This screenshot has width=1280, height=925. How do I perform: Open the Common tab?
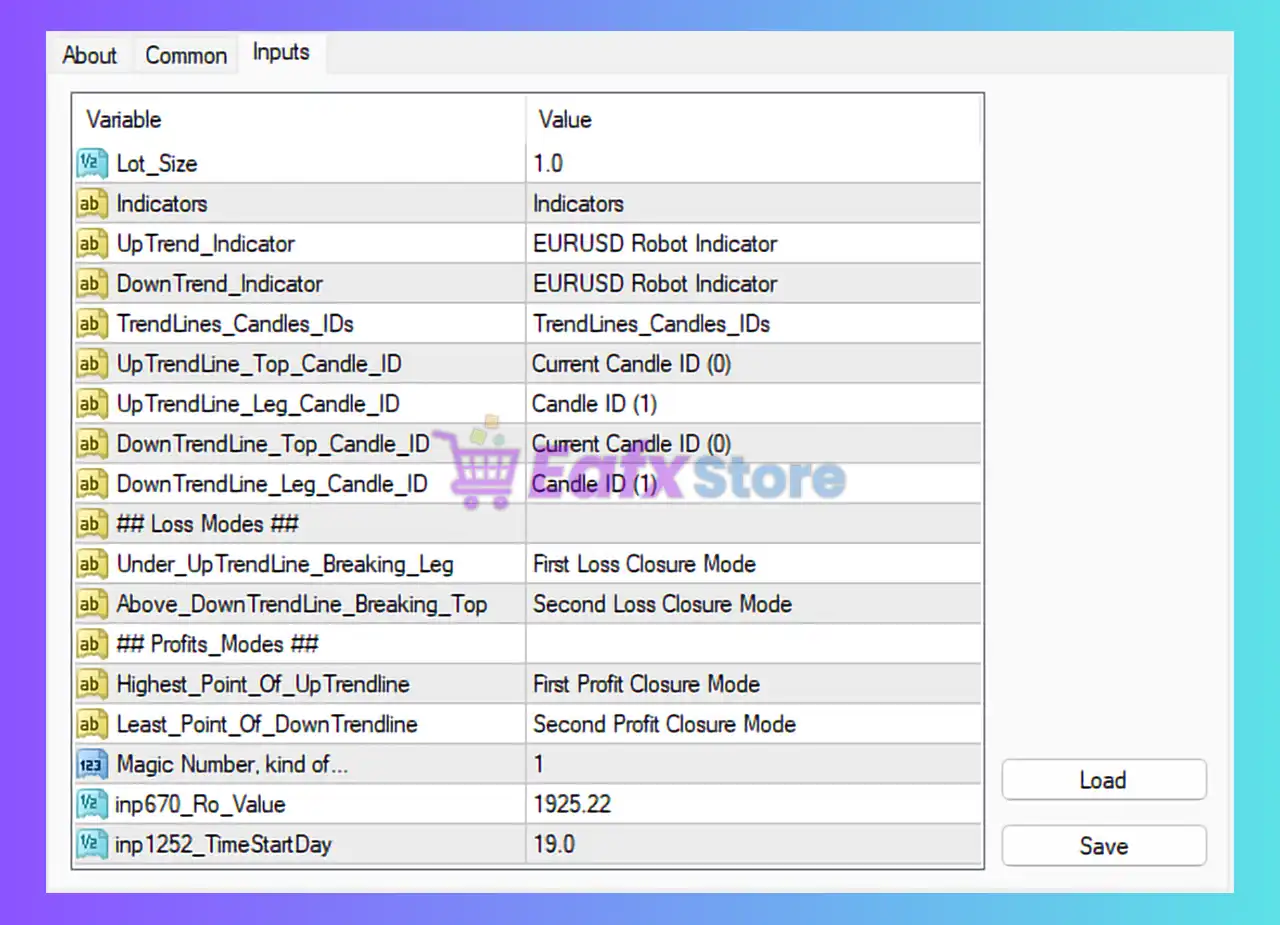(186, 55)
